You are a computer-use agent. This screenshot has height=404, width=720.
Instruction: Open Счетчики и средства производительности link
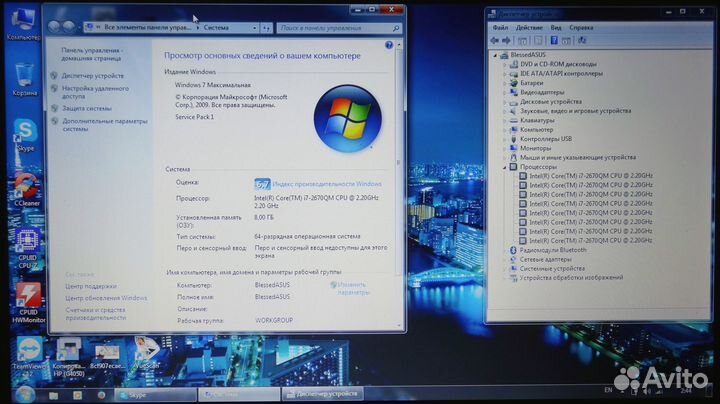point(96,314)
